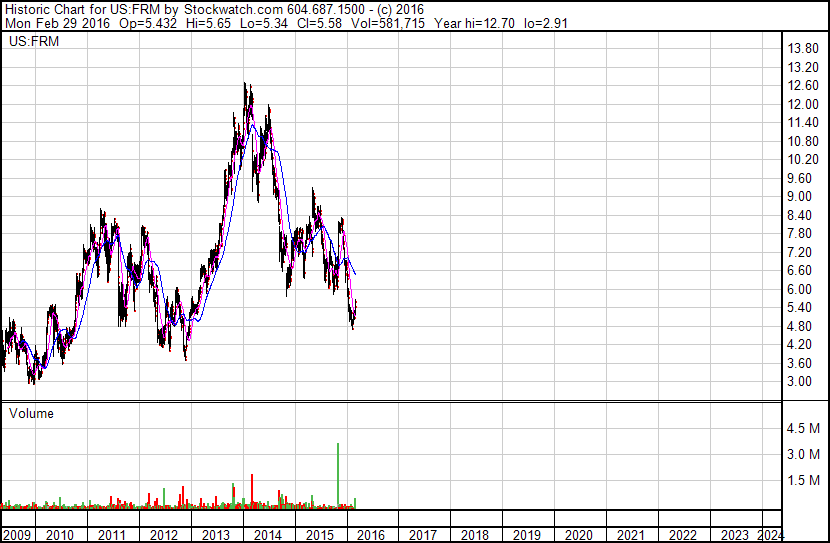Click the 2018 year label

point(475,535)
